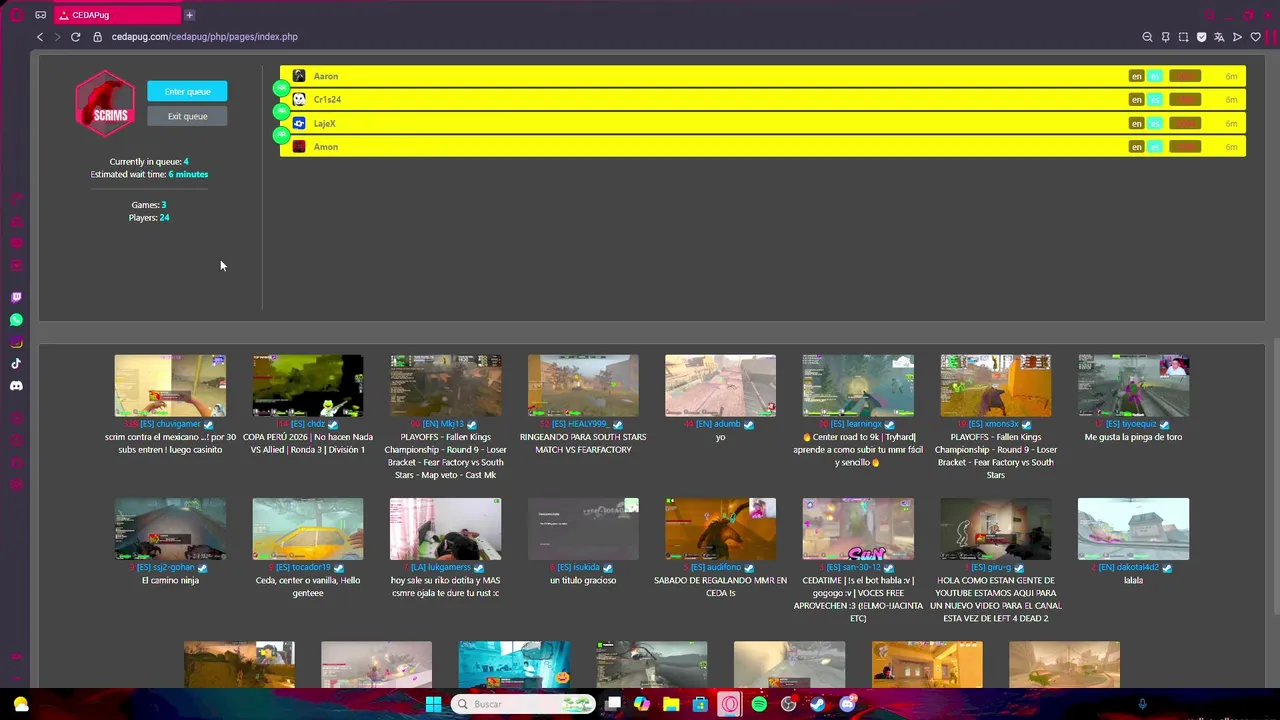Reload the page with the refresh icon
This screenshot has height=720, width=1280.
point(75,37)
